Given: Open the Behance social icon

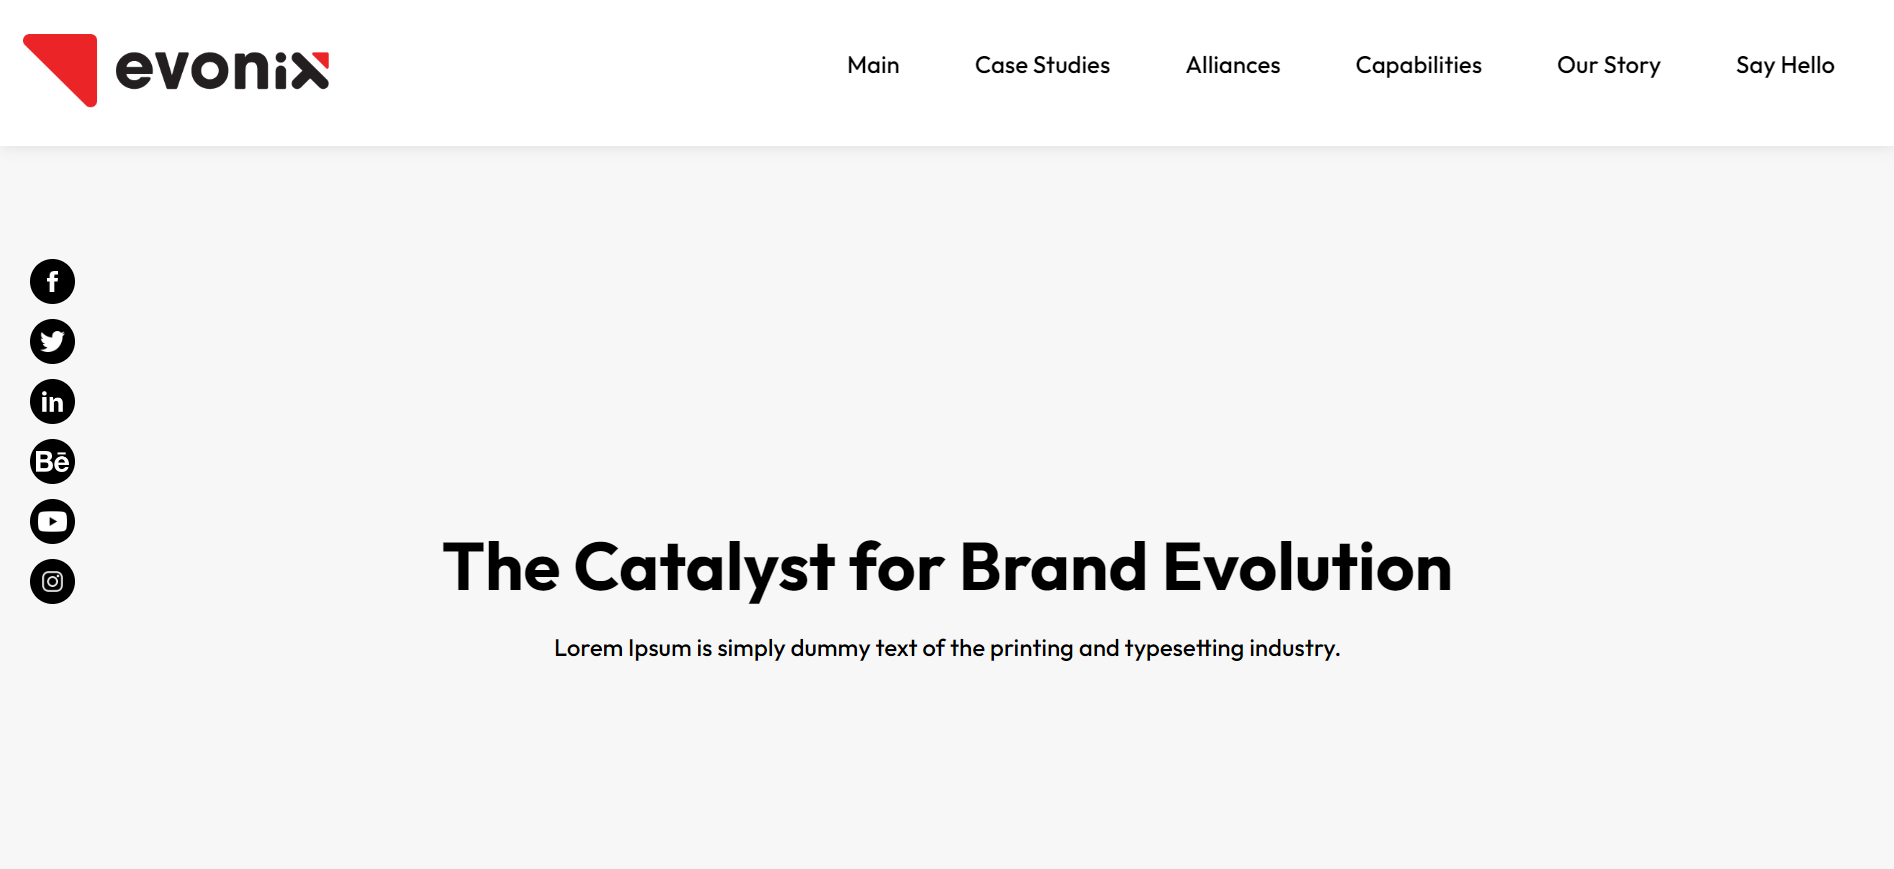Looking at the screenshot, I should click(x=52, y=462).
